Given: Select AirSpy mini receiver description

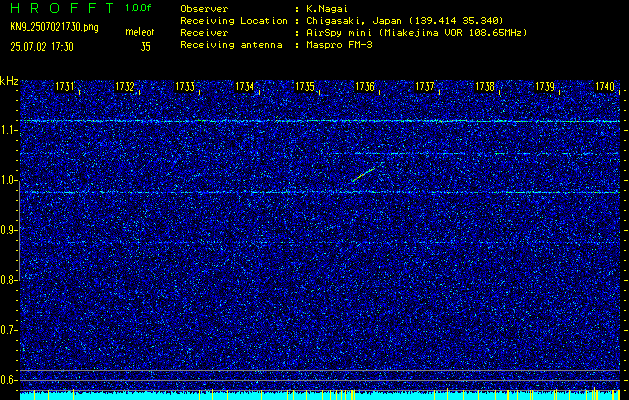Looking at the screenshot, I should coord(416,33).
